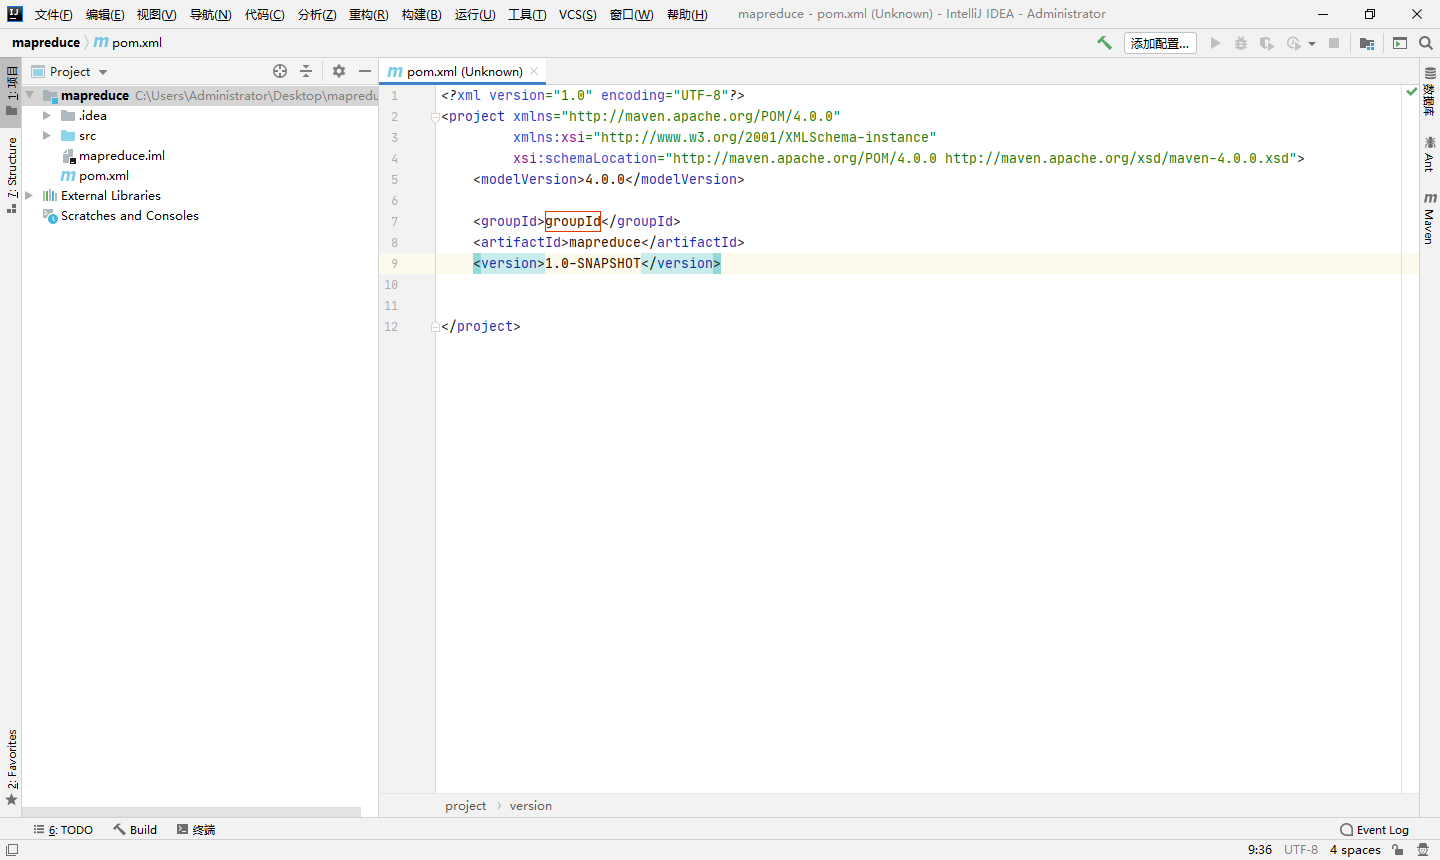Change file encoding UTF-8 in status bar

click(x=1301, y=849)
